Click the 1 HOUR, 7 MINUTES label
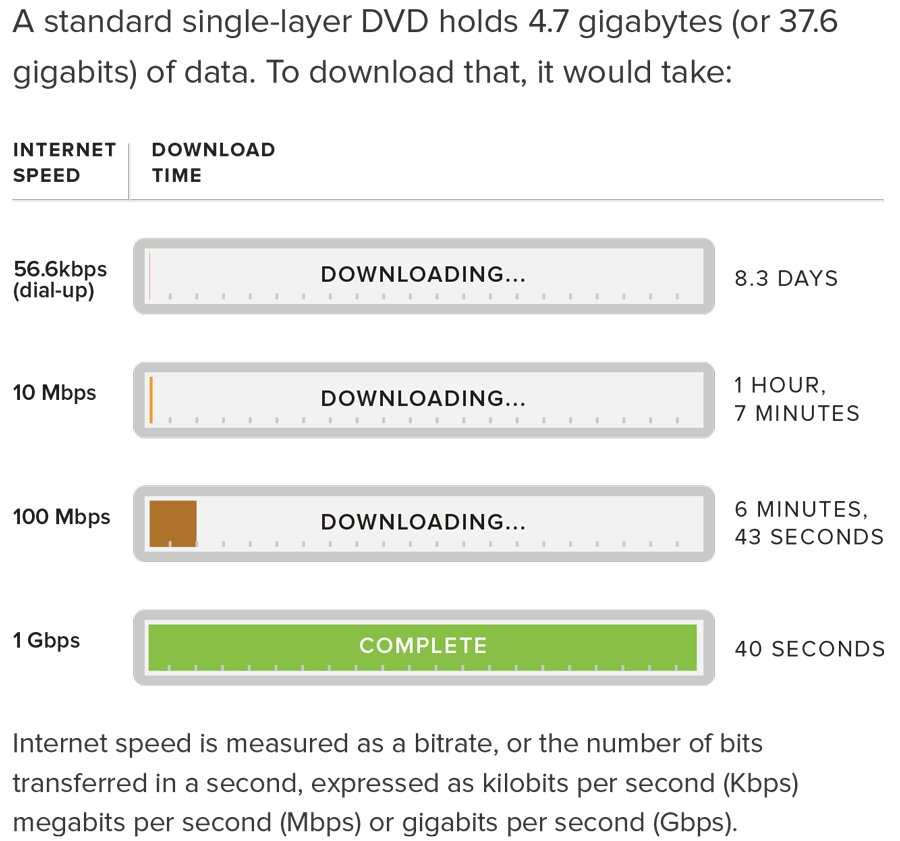The image size is (900, 841). 797,399
